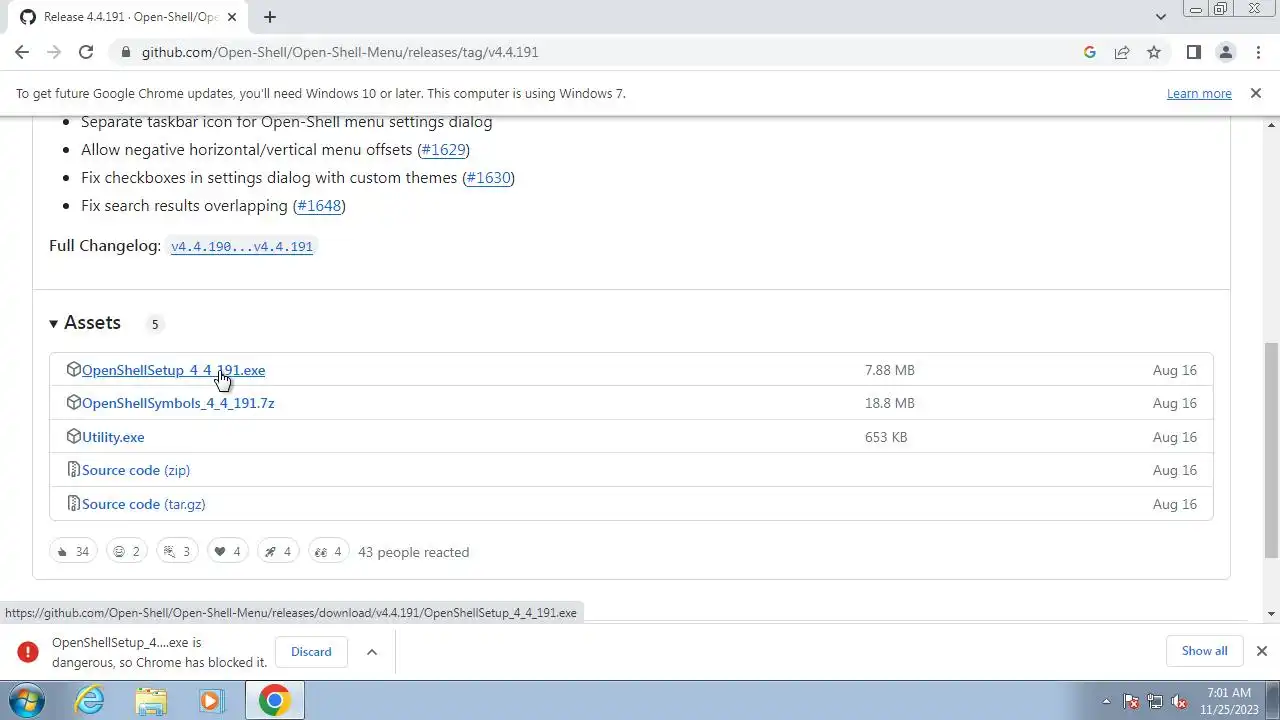Screen dimensions: 1280x720
Task: Go back to the previous page
Action: click(x=22, y=52)
